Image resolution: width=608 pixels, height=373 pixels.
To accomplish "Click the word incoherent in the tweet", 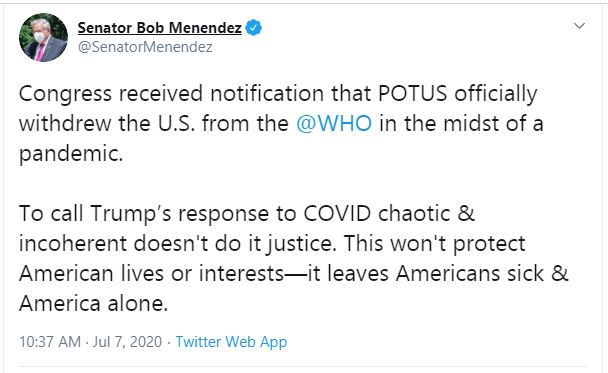I will (x=73, y=244).
